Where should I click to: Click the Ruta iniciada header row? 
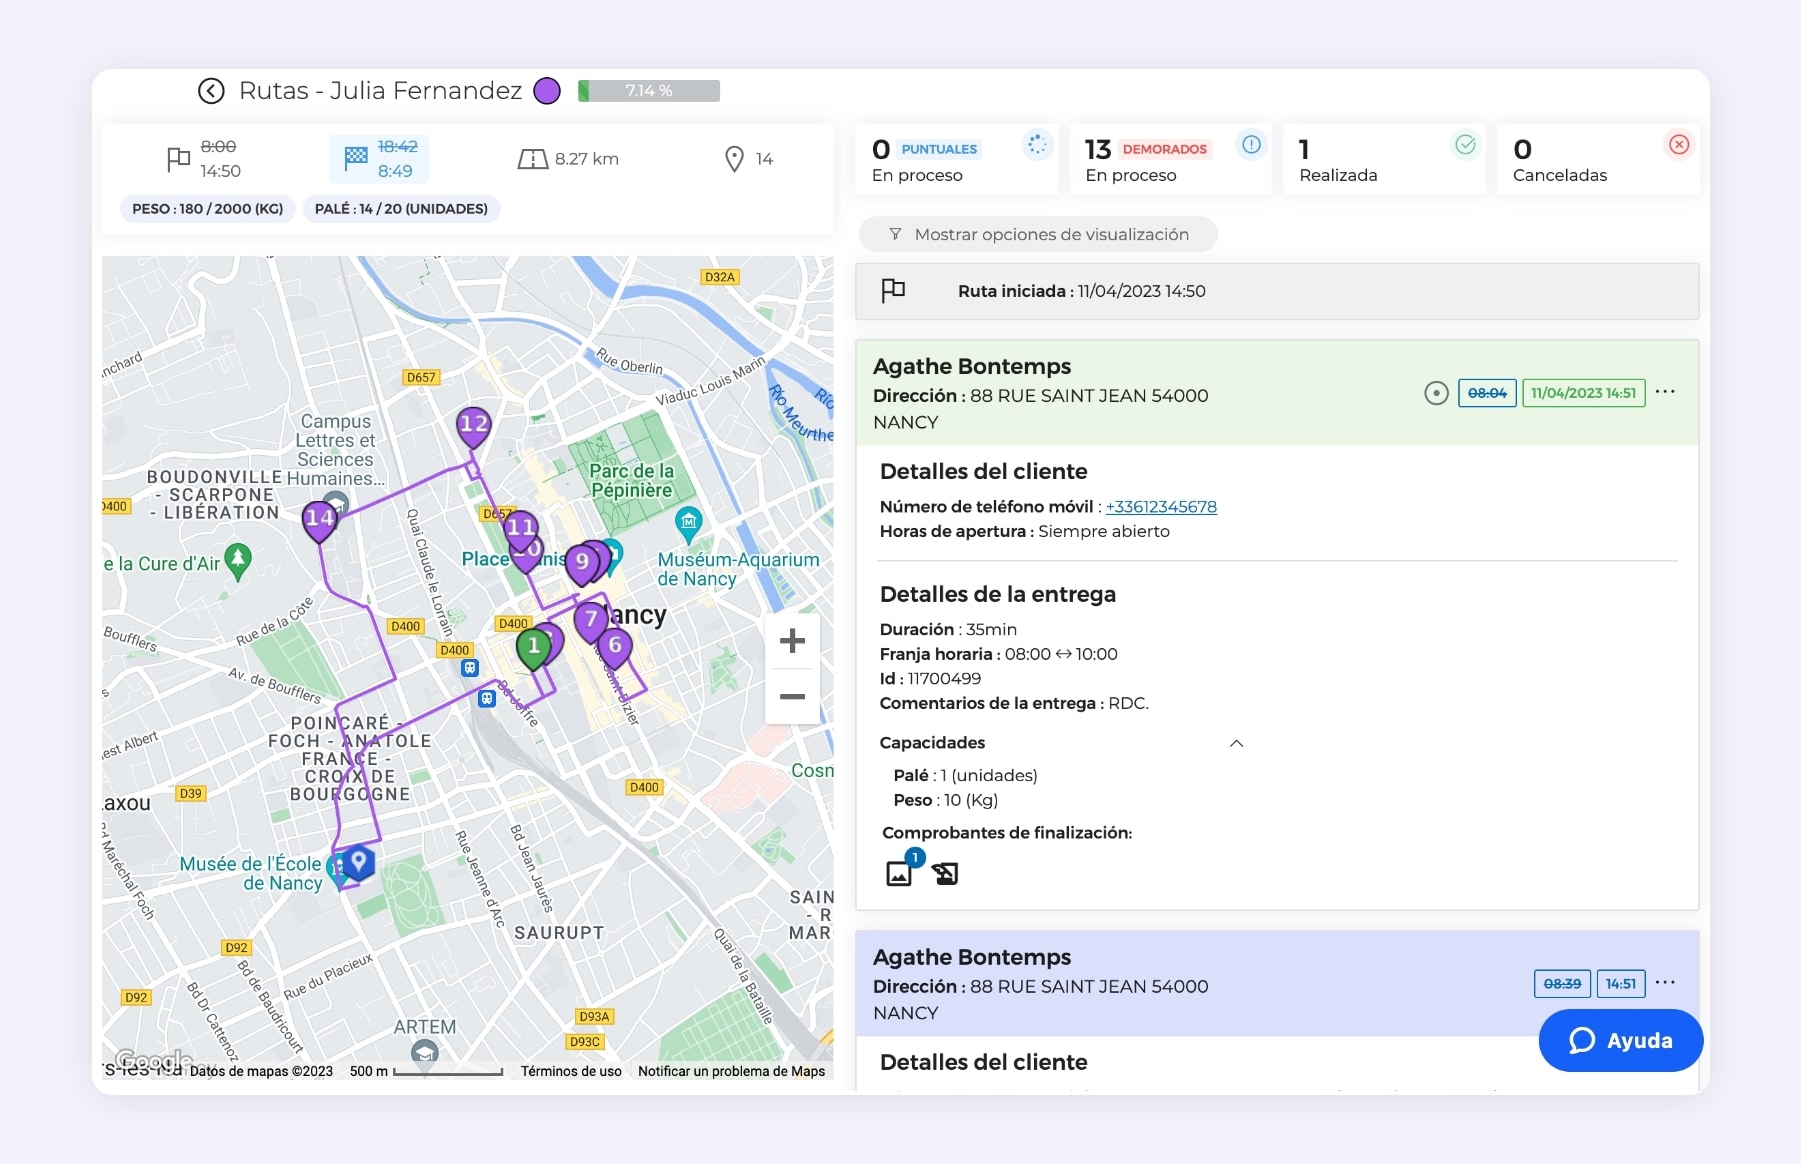[1276, 291]
